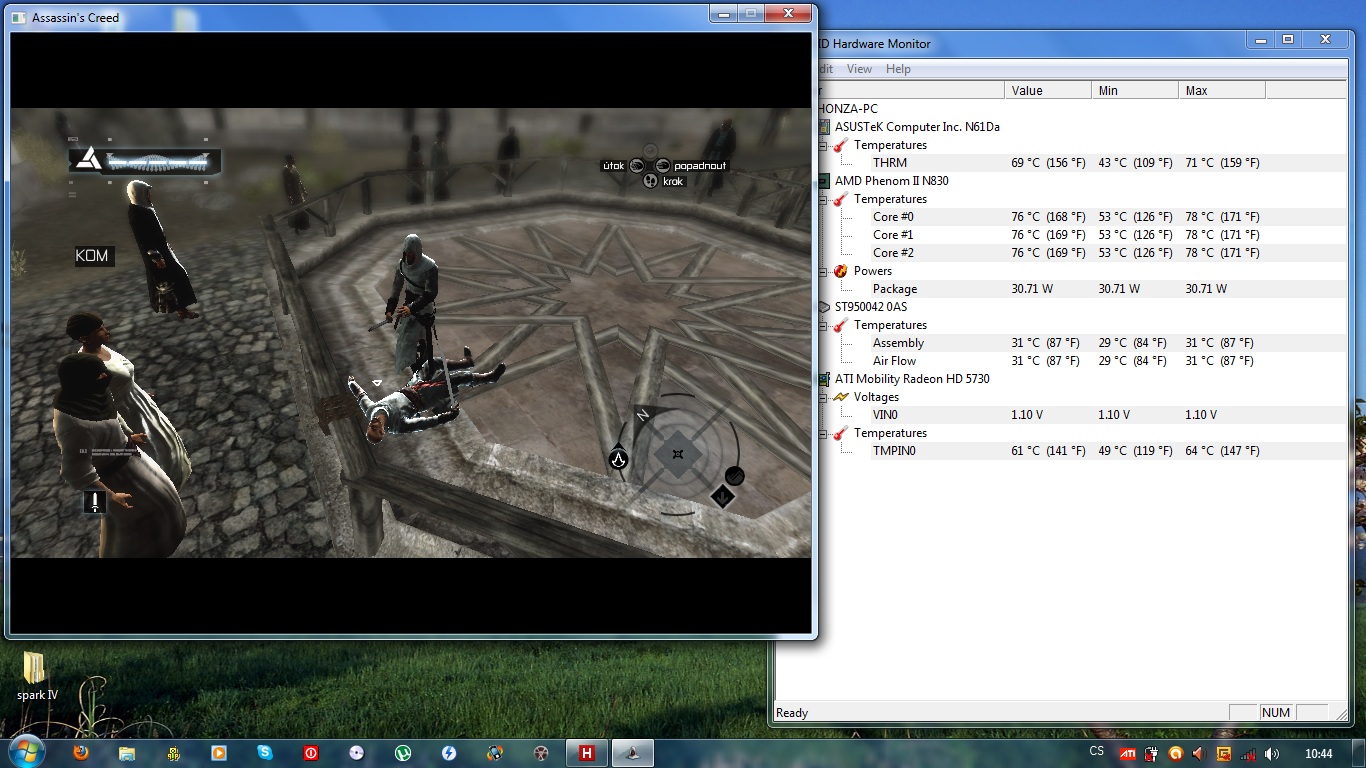Image resolution: width=1366 pixels, height=768 pixels.
Task: Click the 30.71 W value in the Value column
Action: (x=1032, y=289)
